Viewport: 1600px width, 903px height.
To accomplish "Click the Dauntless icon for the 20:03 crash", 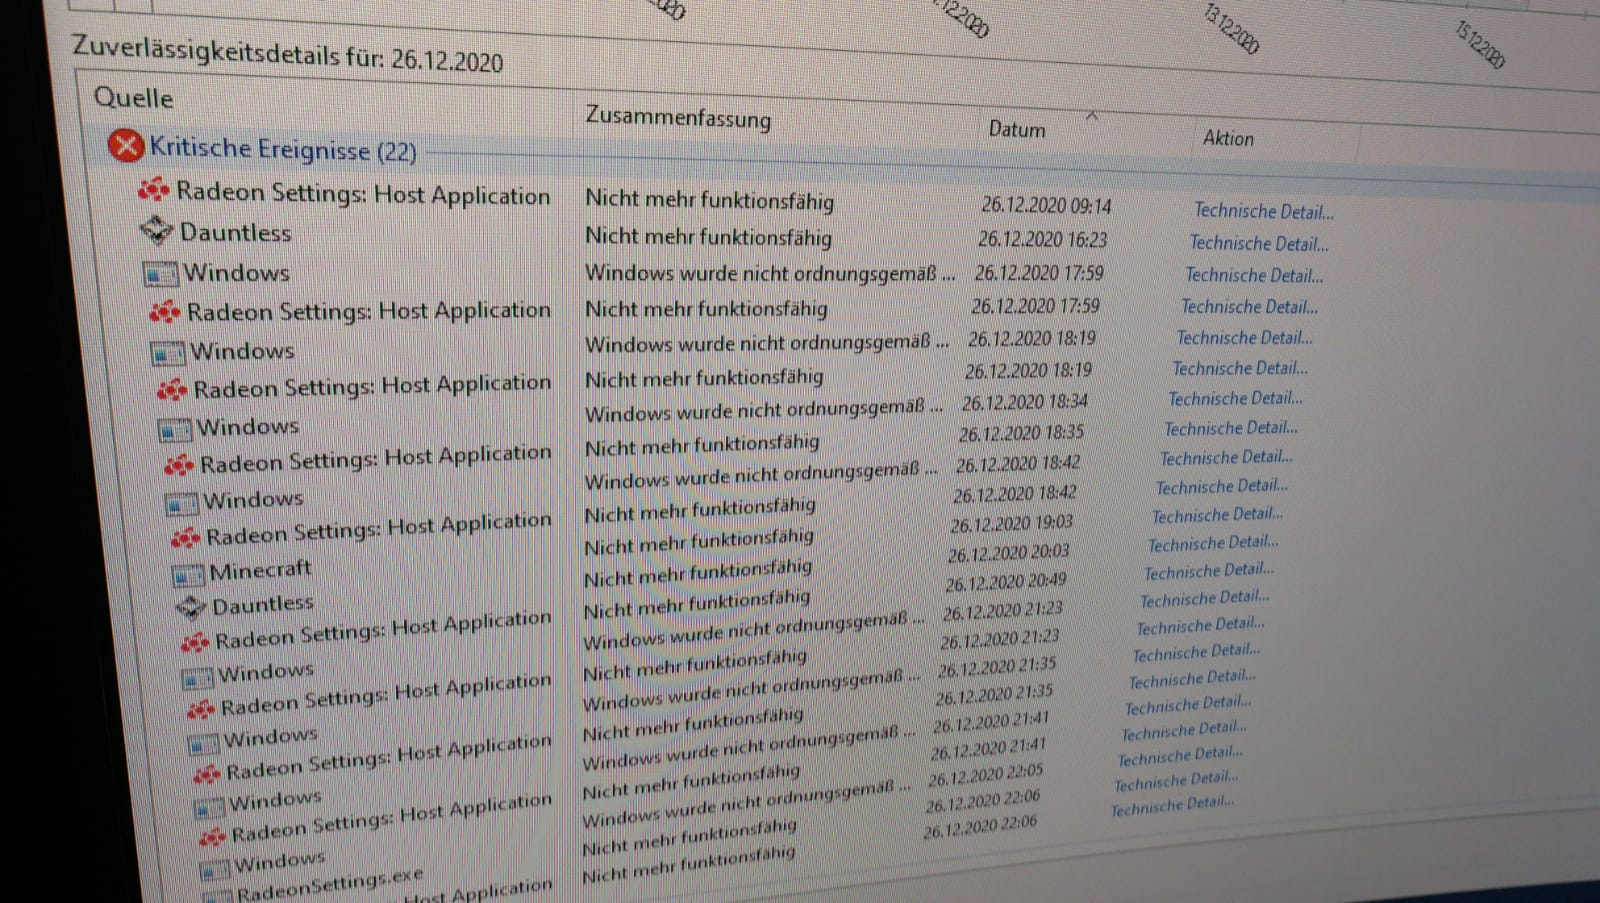I will click(x=191, y=606).
